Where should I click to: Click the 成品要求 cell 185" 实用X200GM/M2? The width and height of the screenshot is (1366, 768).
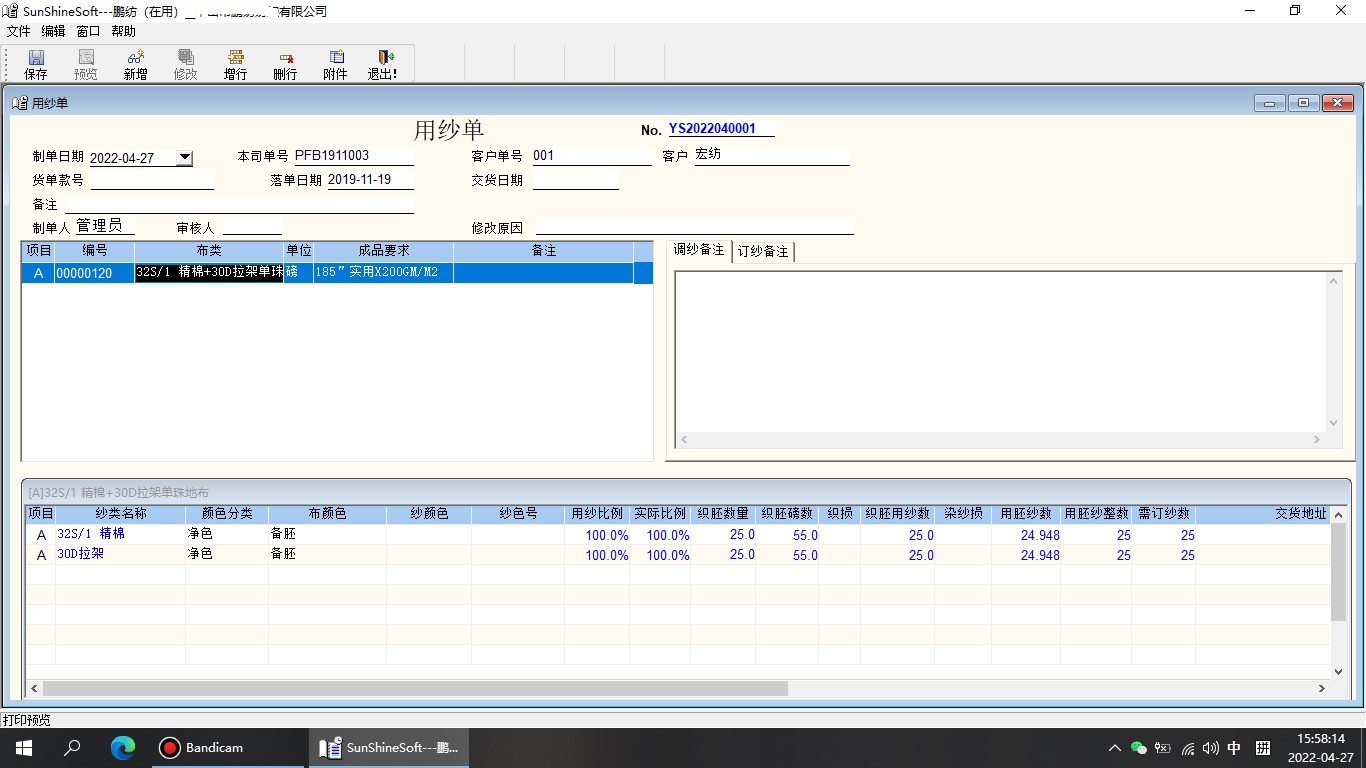(384, 273)
